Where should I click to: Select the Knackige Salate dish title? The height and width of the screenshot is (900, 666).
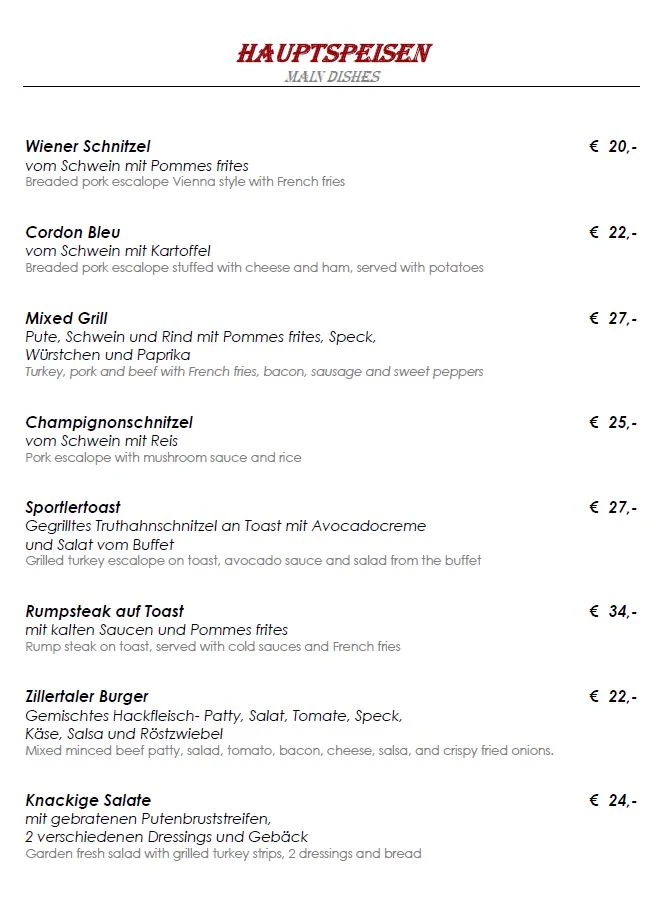tap(88, 801)
